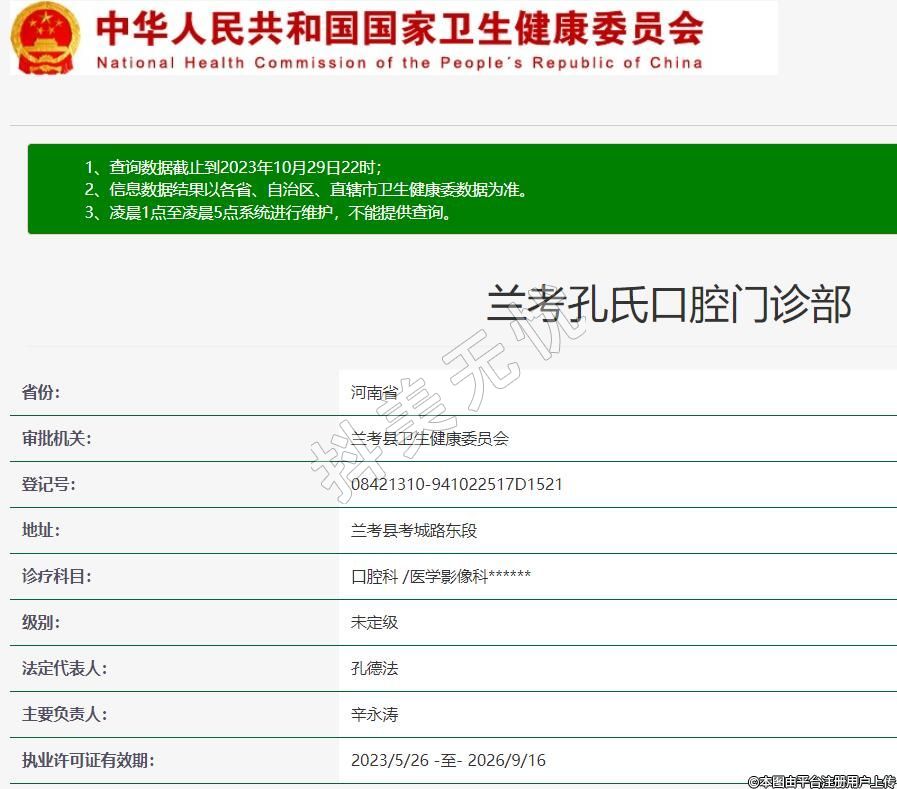Click the English National Health Commission subtitle
The height and width of the screenshot is (789, 897).
click(x=399, y=63)
